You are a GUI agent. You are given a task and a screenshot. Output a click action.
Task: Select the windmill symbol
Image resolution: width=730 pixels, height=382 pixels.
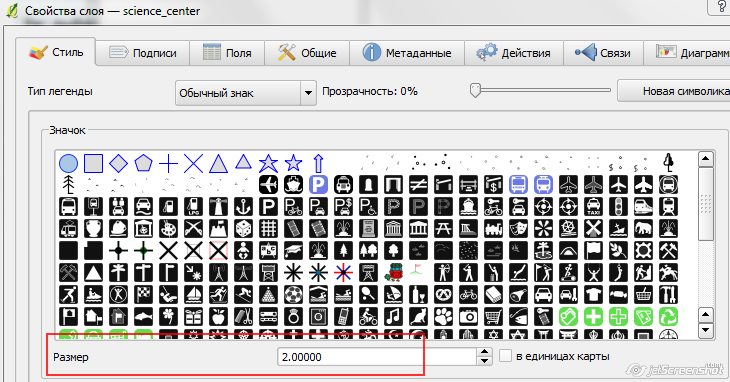(594, 228)
